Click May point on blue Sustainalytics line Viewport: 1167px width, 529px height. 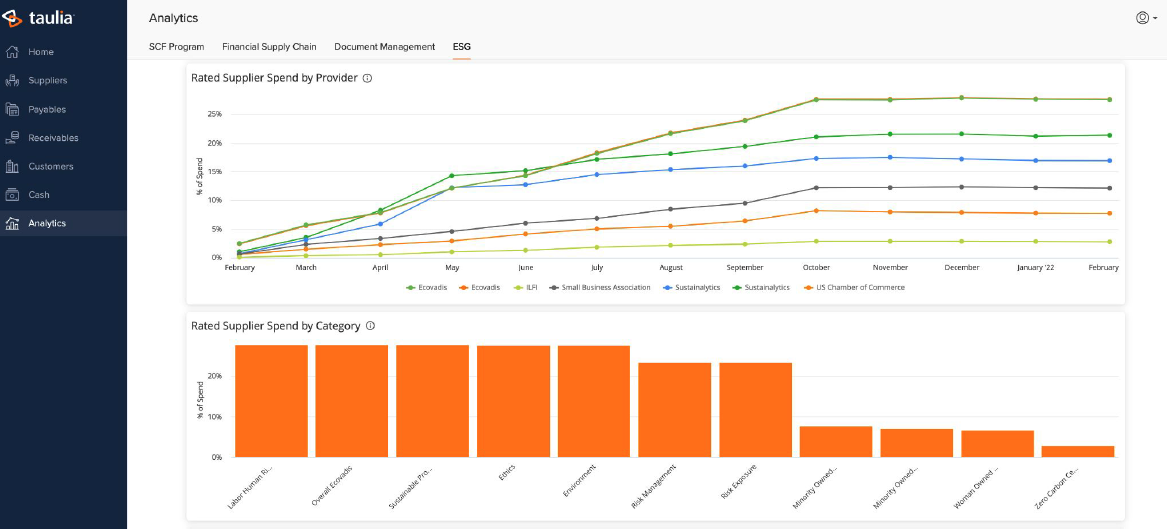point(452,187)
